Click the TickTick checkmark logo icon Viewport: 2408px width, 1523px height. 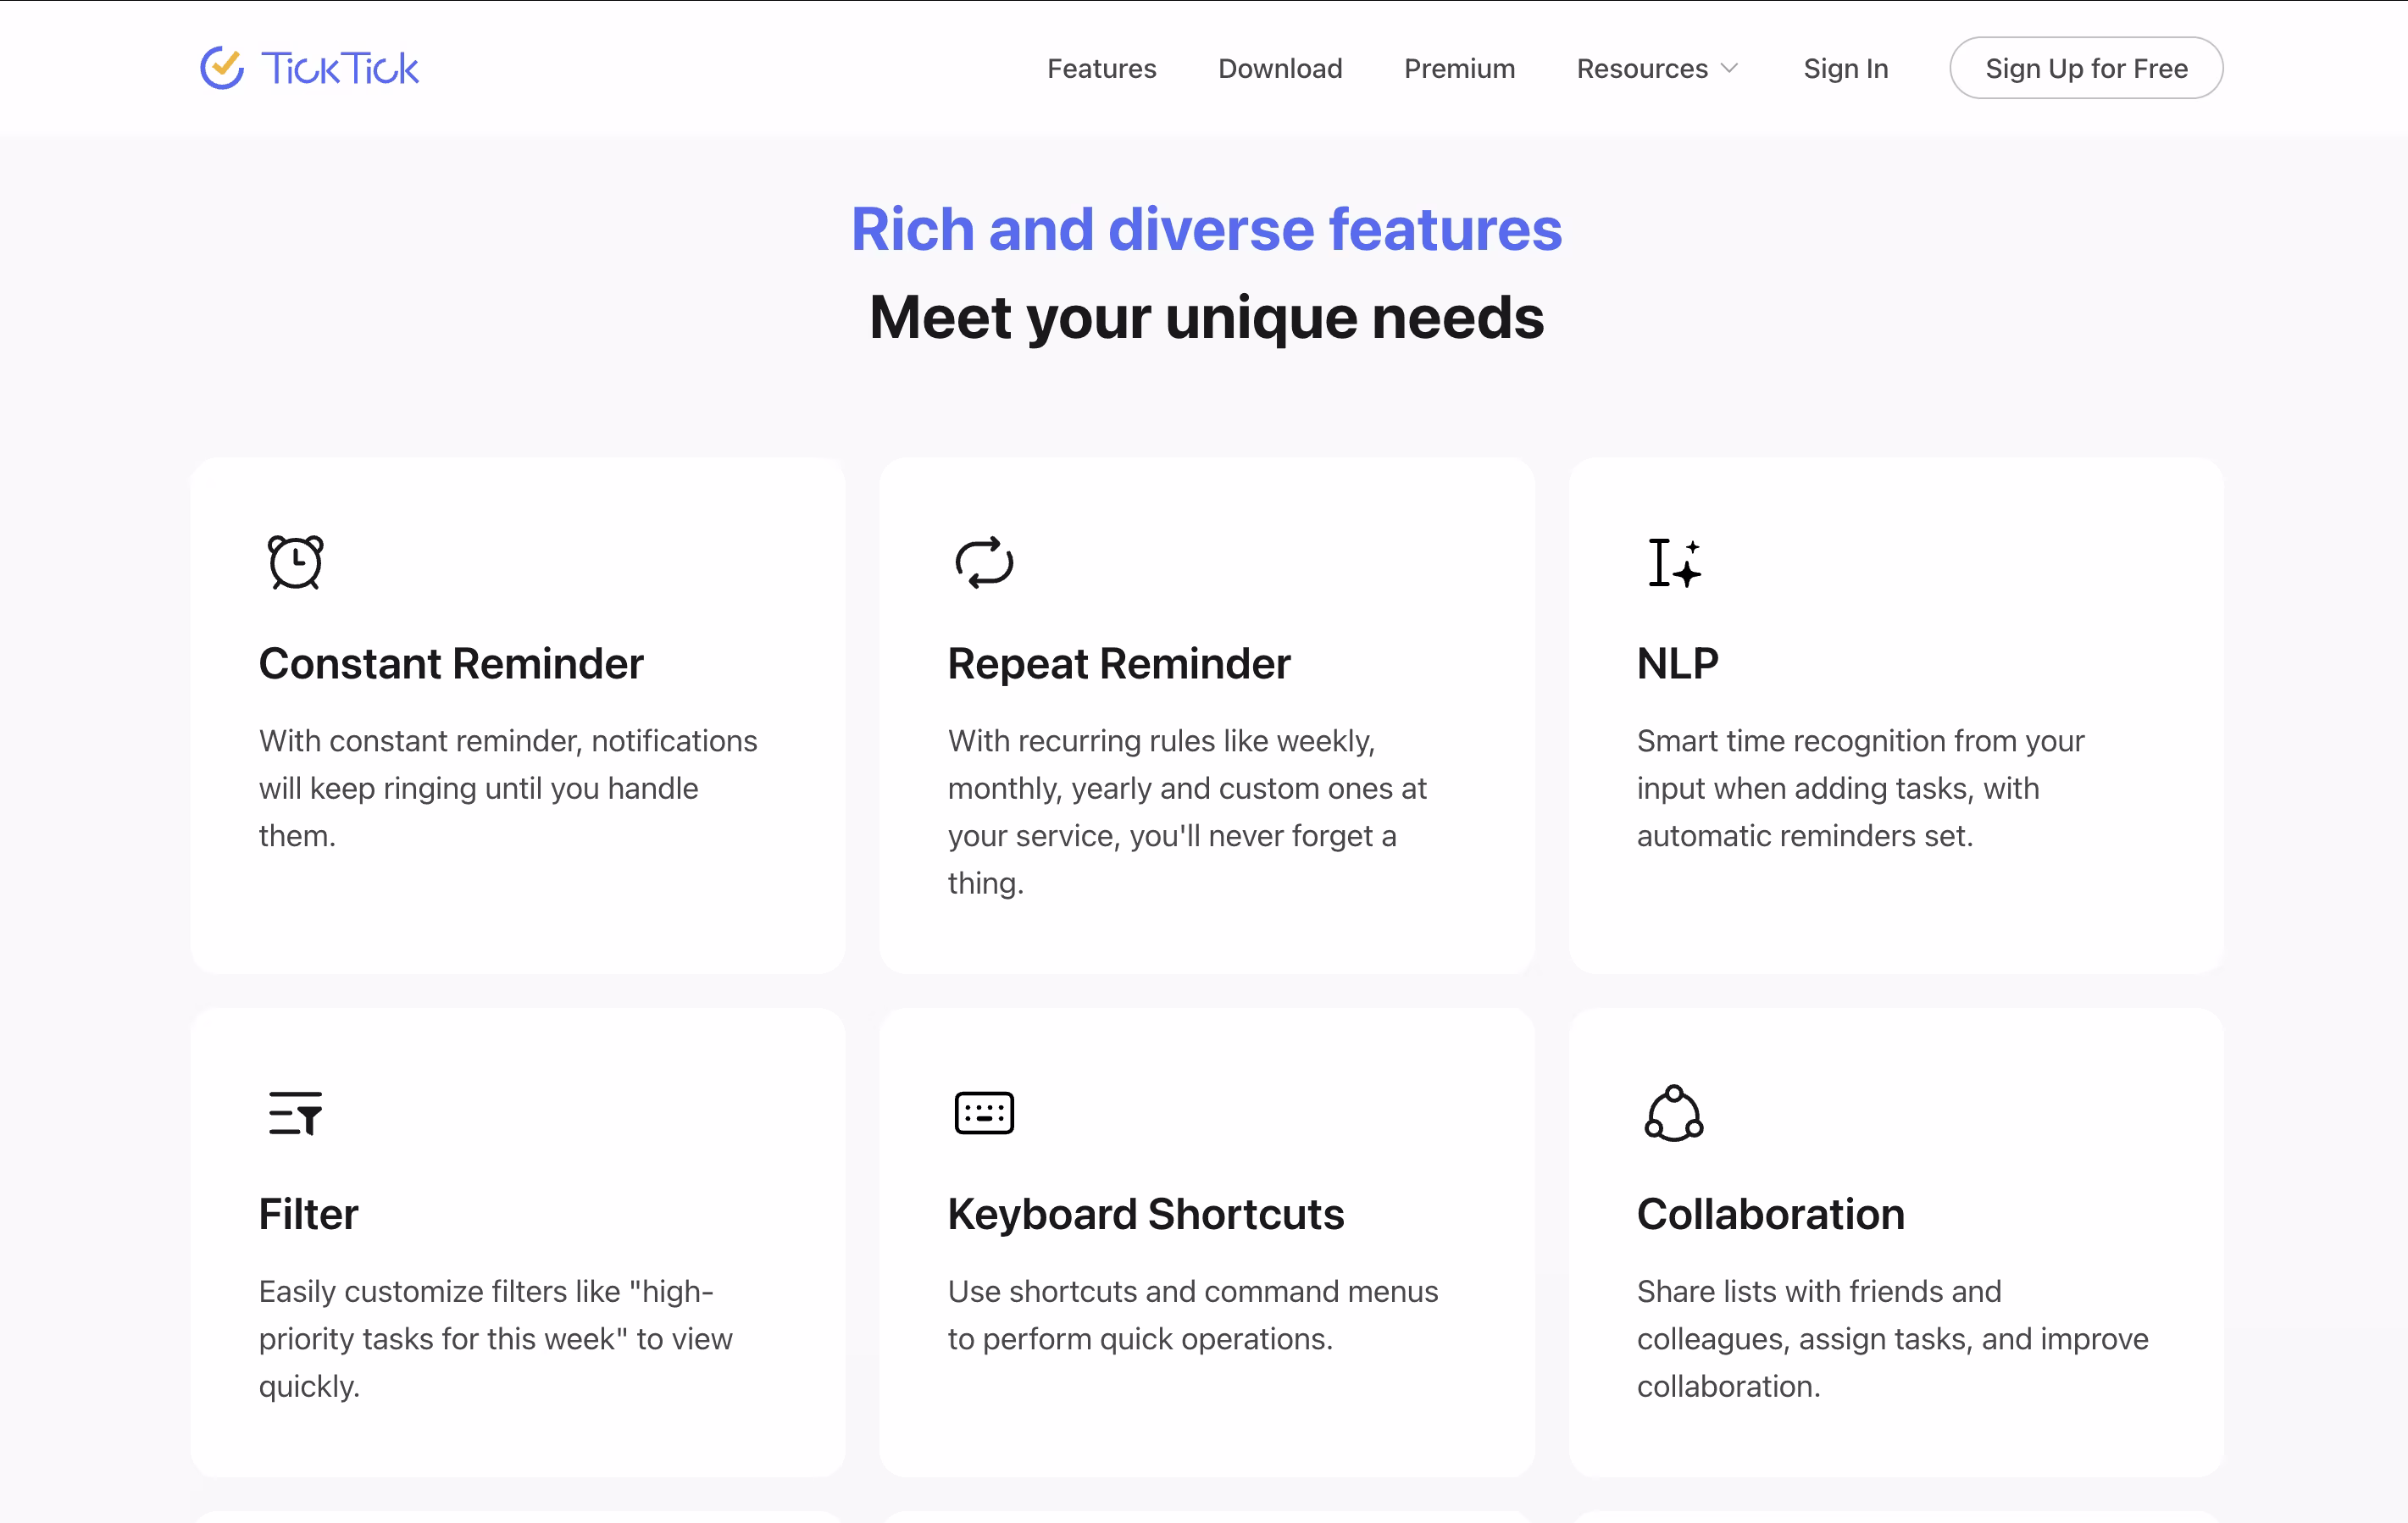[x=222, y=68]
